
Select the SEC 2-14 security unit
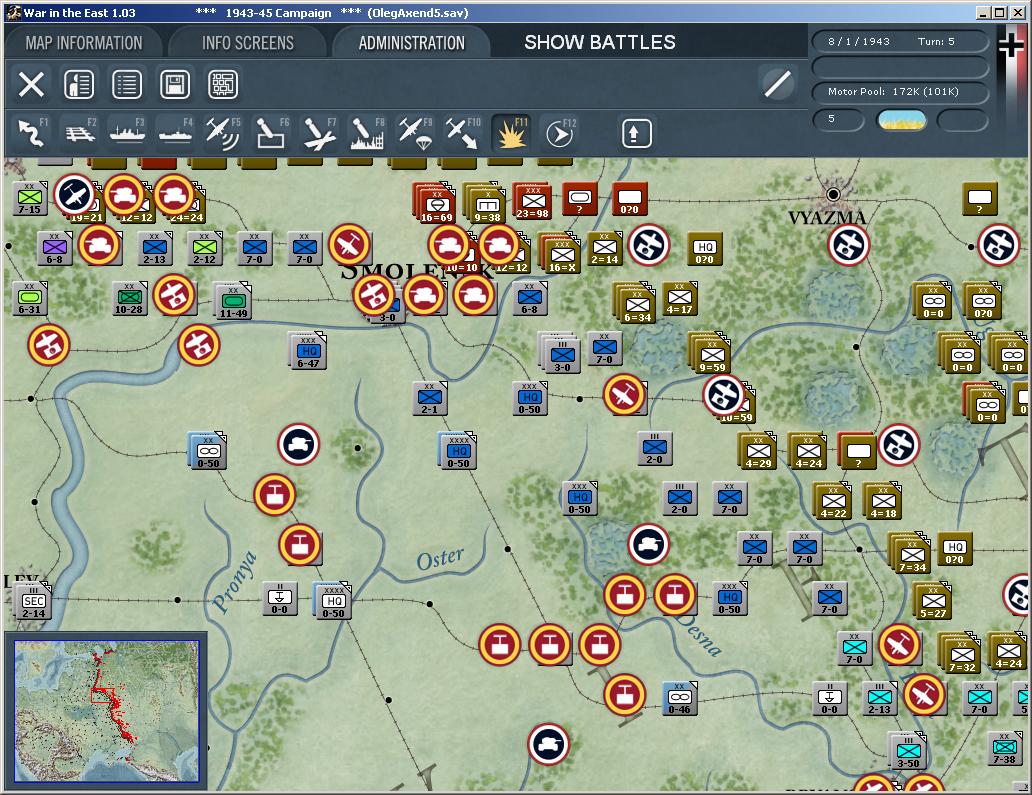point(32,602)
